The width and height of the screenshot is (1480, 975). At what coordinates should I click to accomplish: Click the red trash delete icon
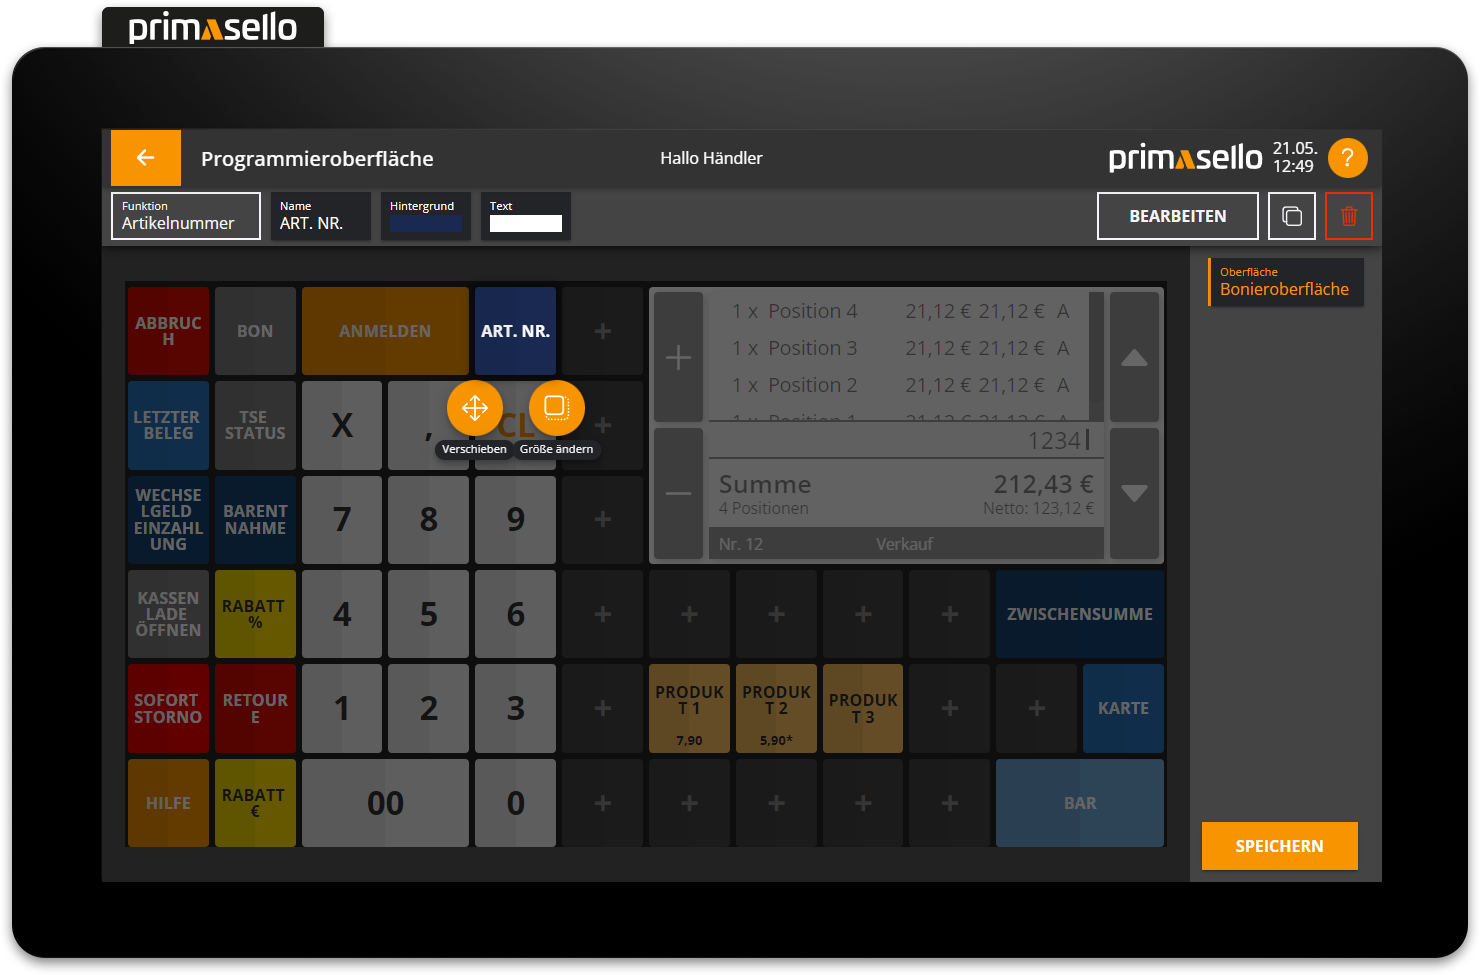(x=1348, y=216)
